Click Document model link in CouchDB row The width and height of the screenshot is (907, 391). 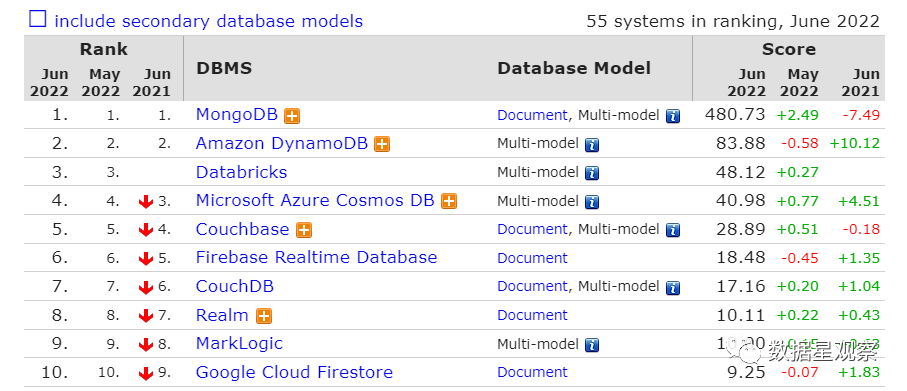[532, 286]
